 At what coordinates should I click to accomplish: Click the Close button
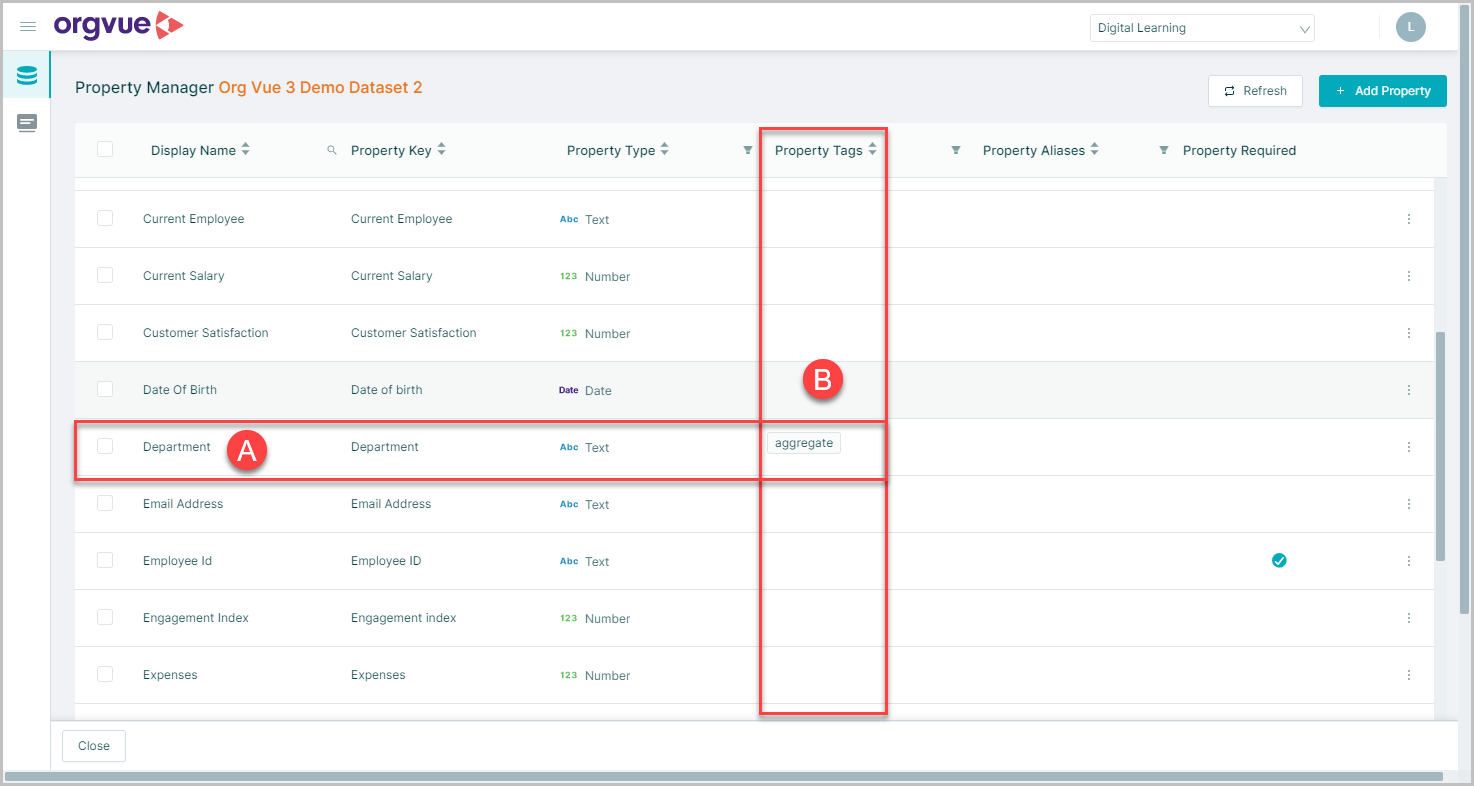pyautogui.click(x=94, y=746)
